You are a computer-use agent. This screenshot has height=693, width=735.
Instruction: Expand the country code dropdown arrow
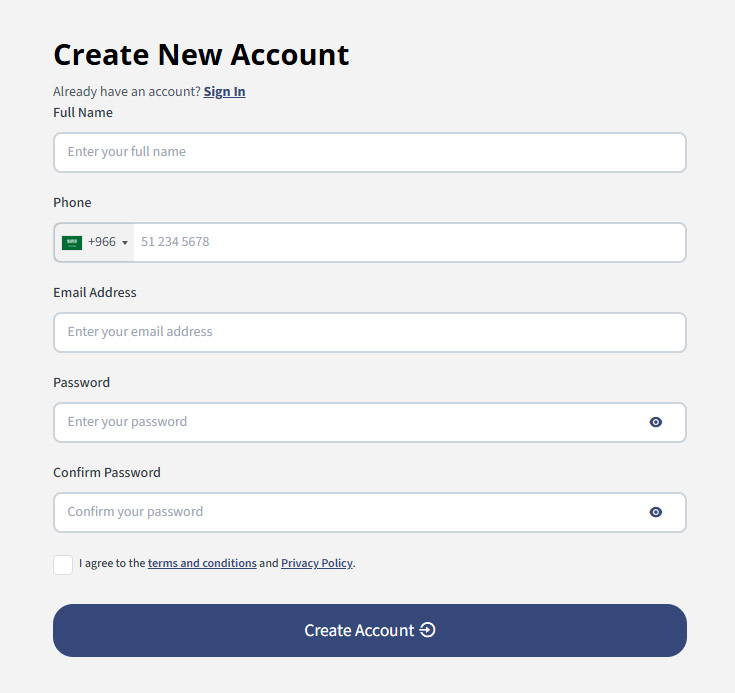tap(125, 243)
